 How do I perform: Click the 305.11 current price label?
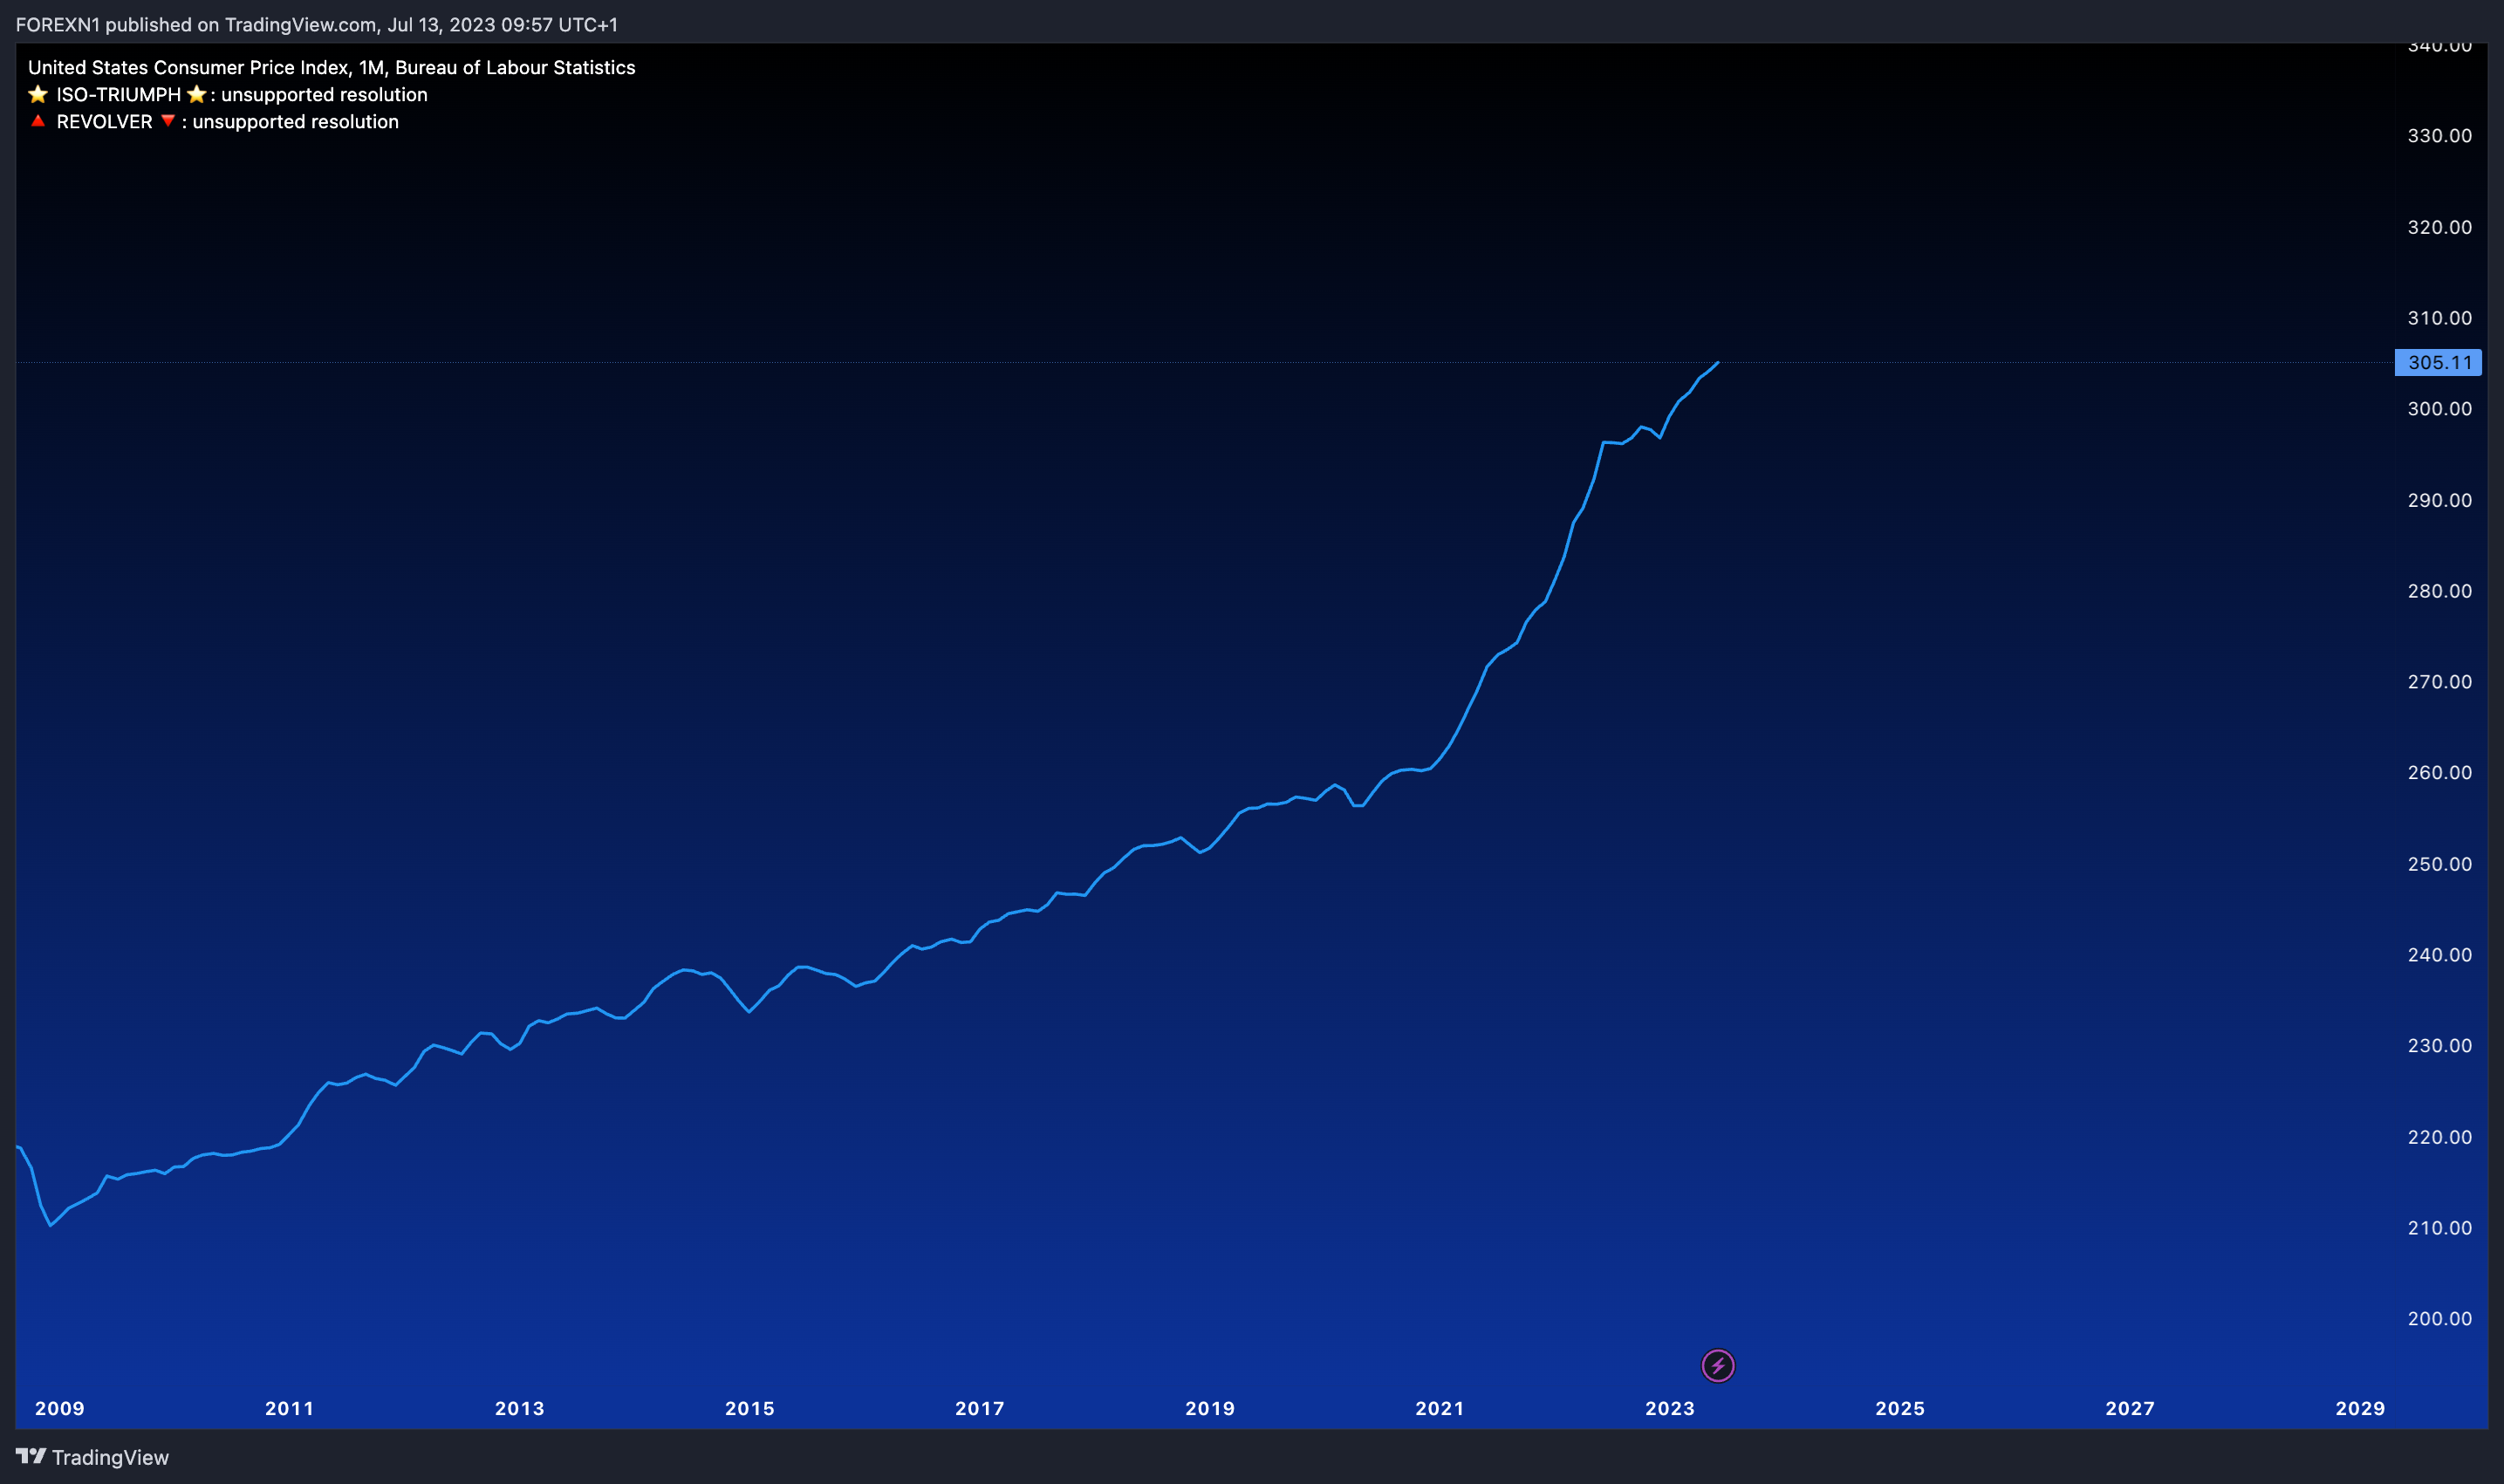(x=2438, y=362)
